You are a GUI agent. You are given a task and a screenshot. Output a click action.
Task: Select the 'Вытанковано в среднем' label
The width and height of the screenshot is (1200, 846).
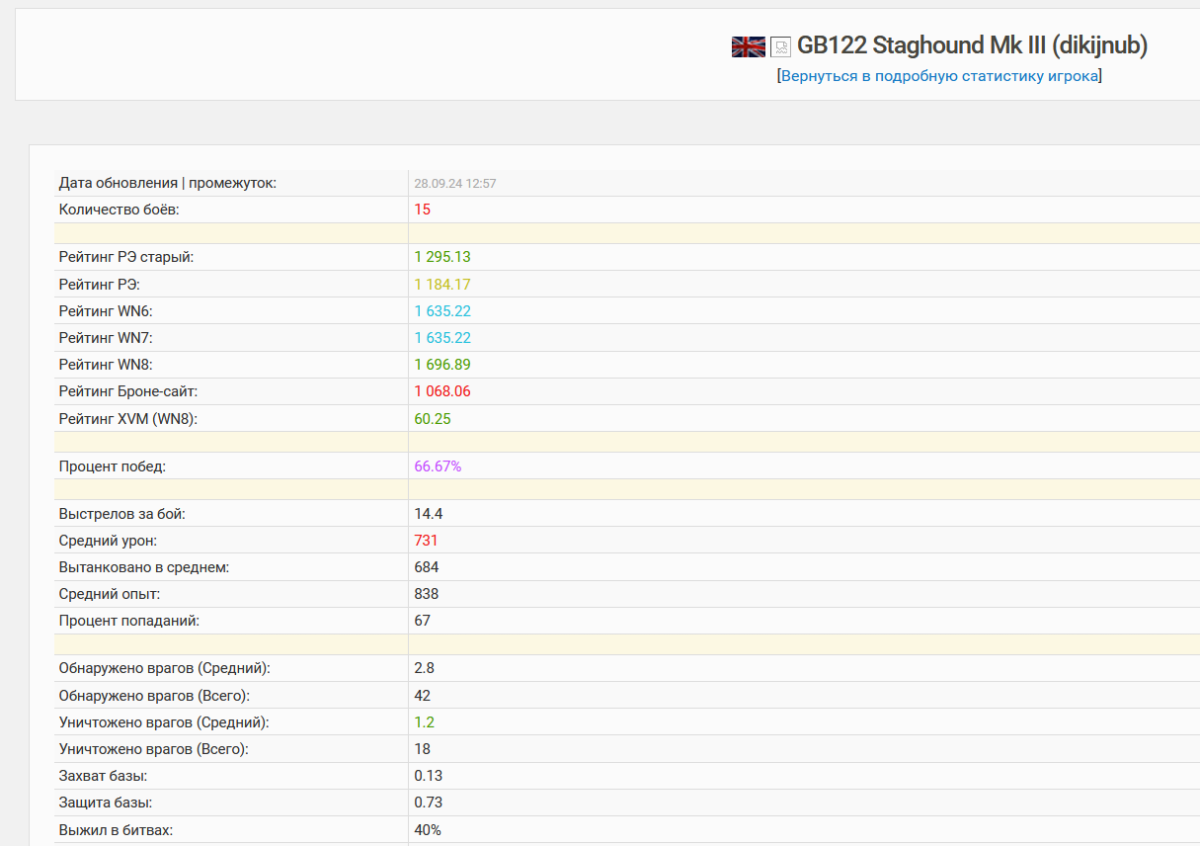(x=144, y=568)
